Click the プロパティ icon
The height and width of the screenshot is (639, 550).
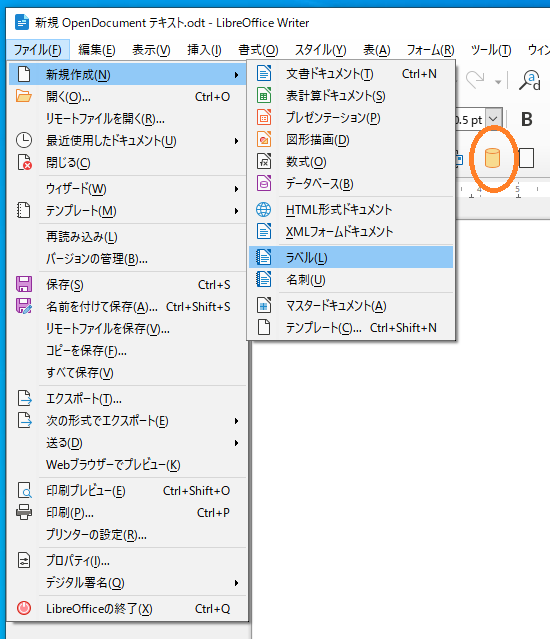[24, 560]
